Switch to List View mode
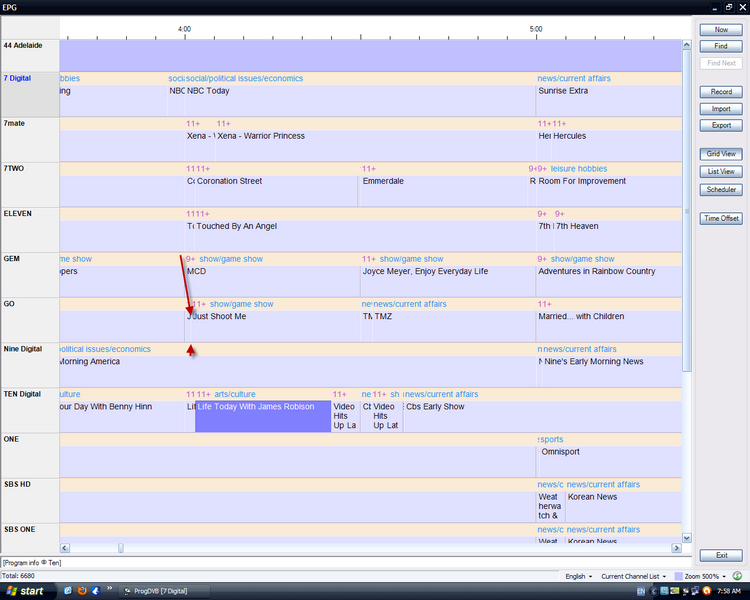 pos(721,172)
